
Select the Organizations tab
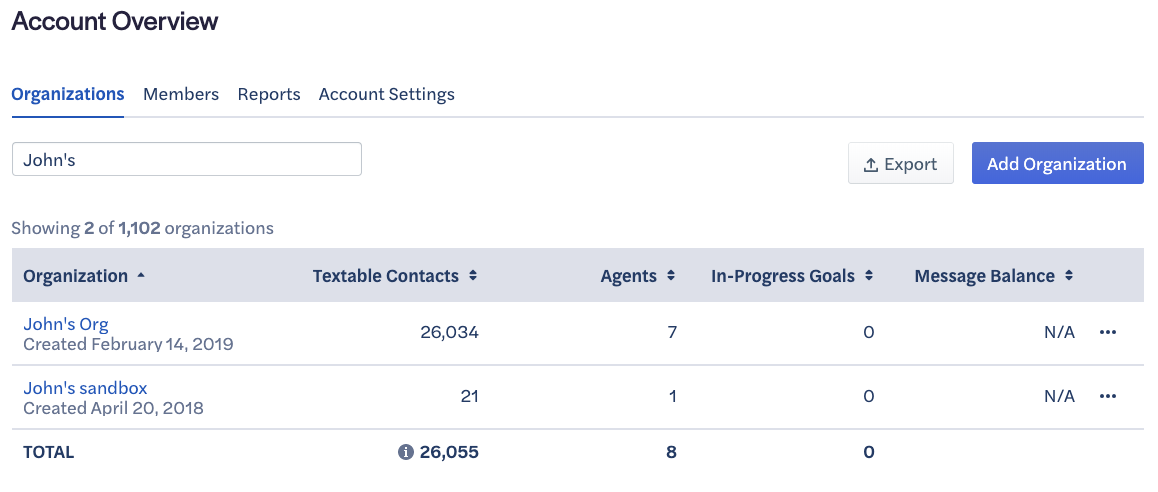(67, 95)
